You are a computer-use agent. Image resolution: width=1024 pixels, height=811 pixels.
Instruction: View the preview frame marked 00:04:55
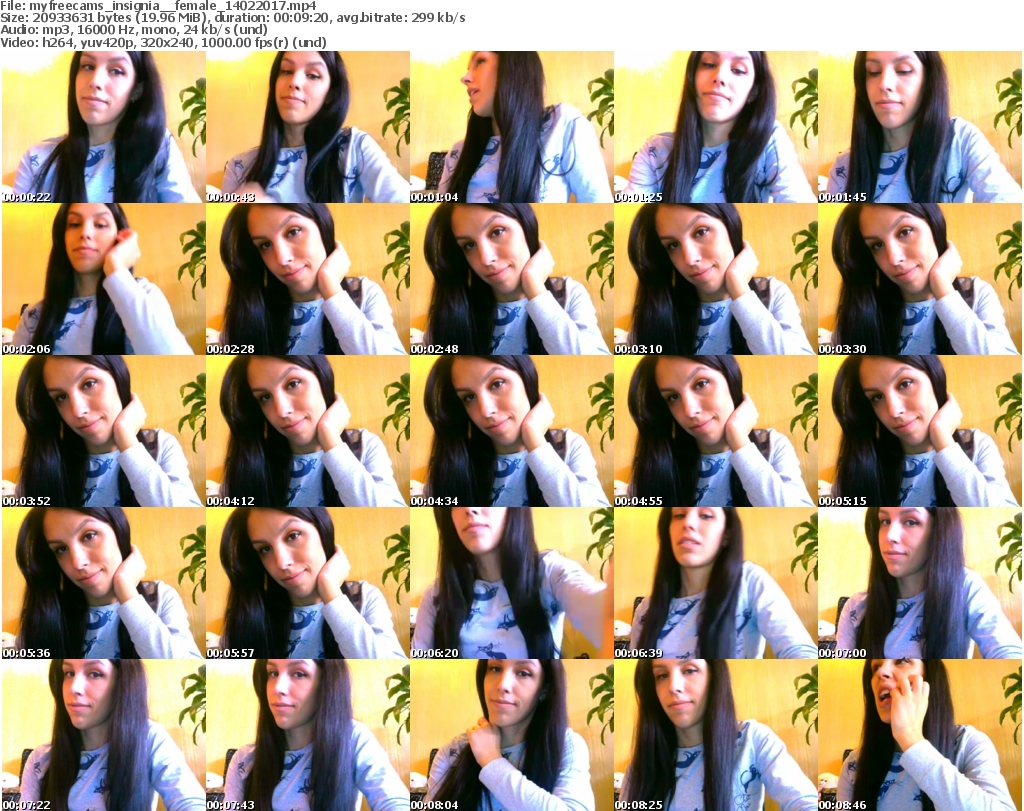pyautogui.click(x=716, y=431)
